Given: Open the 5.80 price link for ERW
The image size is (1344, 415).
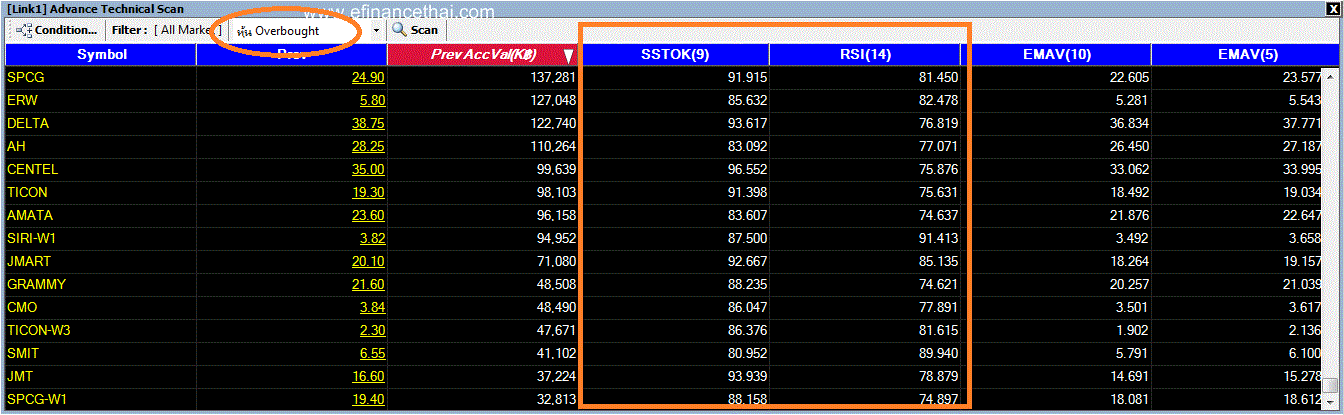Looking at the screenshot, I should pos(372,100).
